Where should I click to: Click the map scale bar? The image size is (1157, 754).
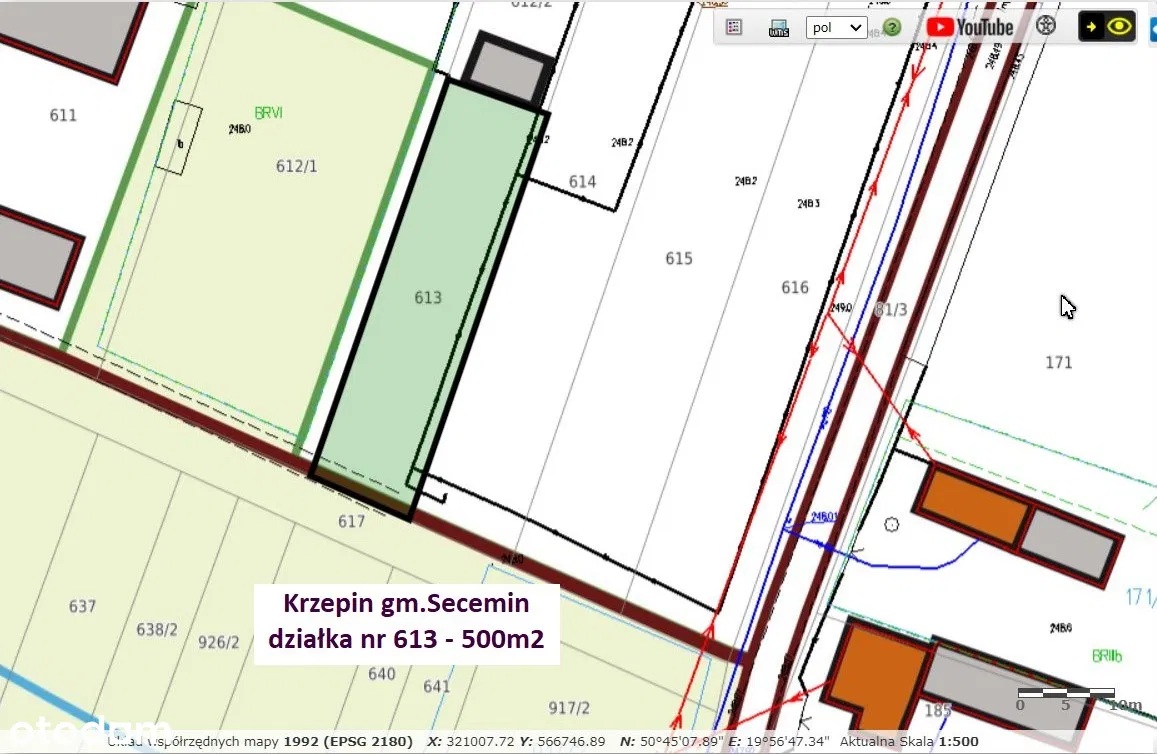pos(1065,693)
